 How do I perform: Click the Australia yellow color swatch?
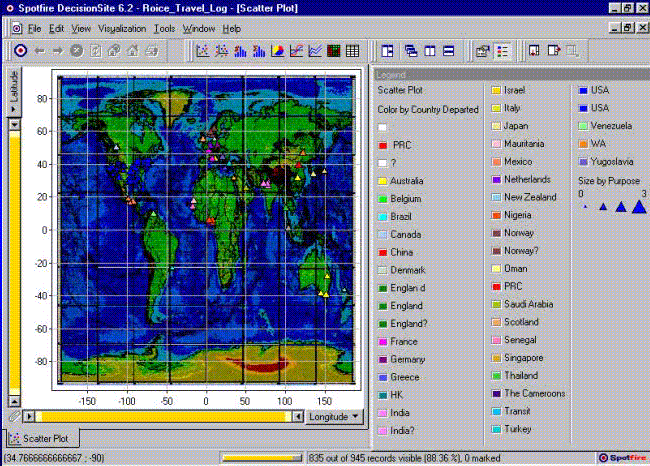point(382,181)
